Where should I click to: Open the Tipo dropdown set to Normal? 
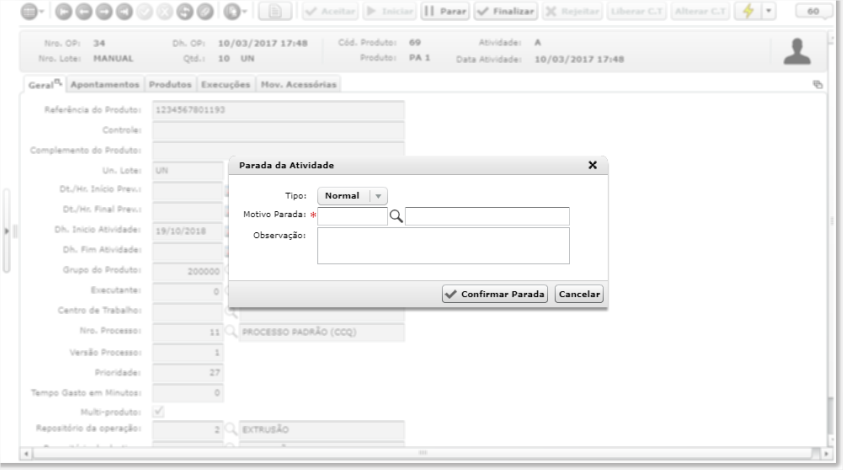(352, 196)
